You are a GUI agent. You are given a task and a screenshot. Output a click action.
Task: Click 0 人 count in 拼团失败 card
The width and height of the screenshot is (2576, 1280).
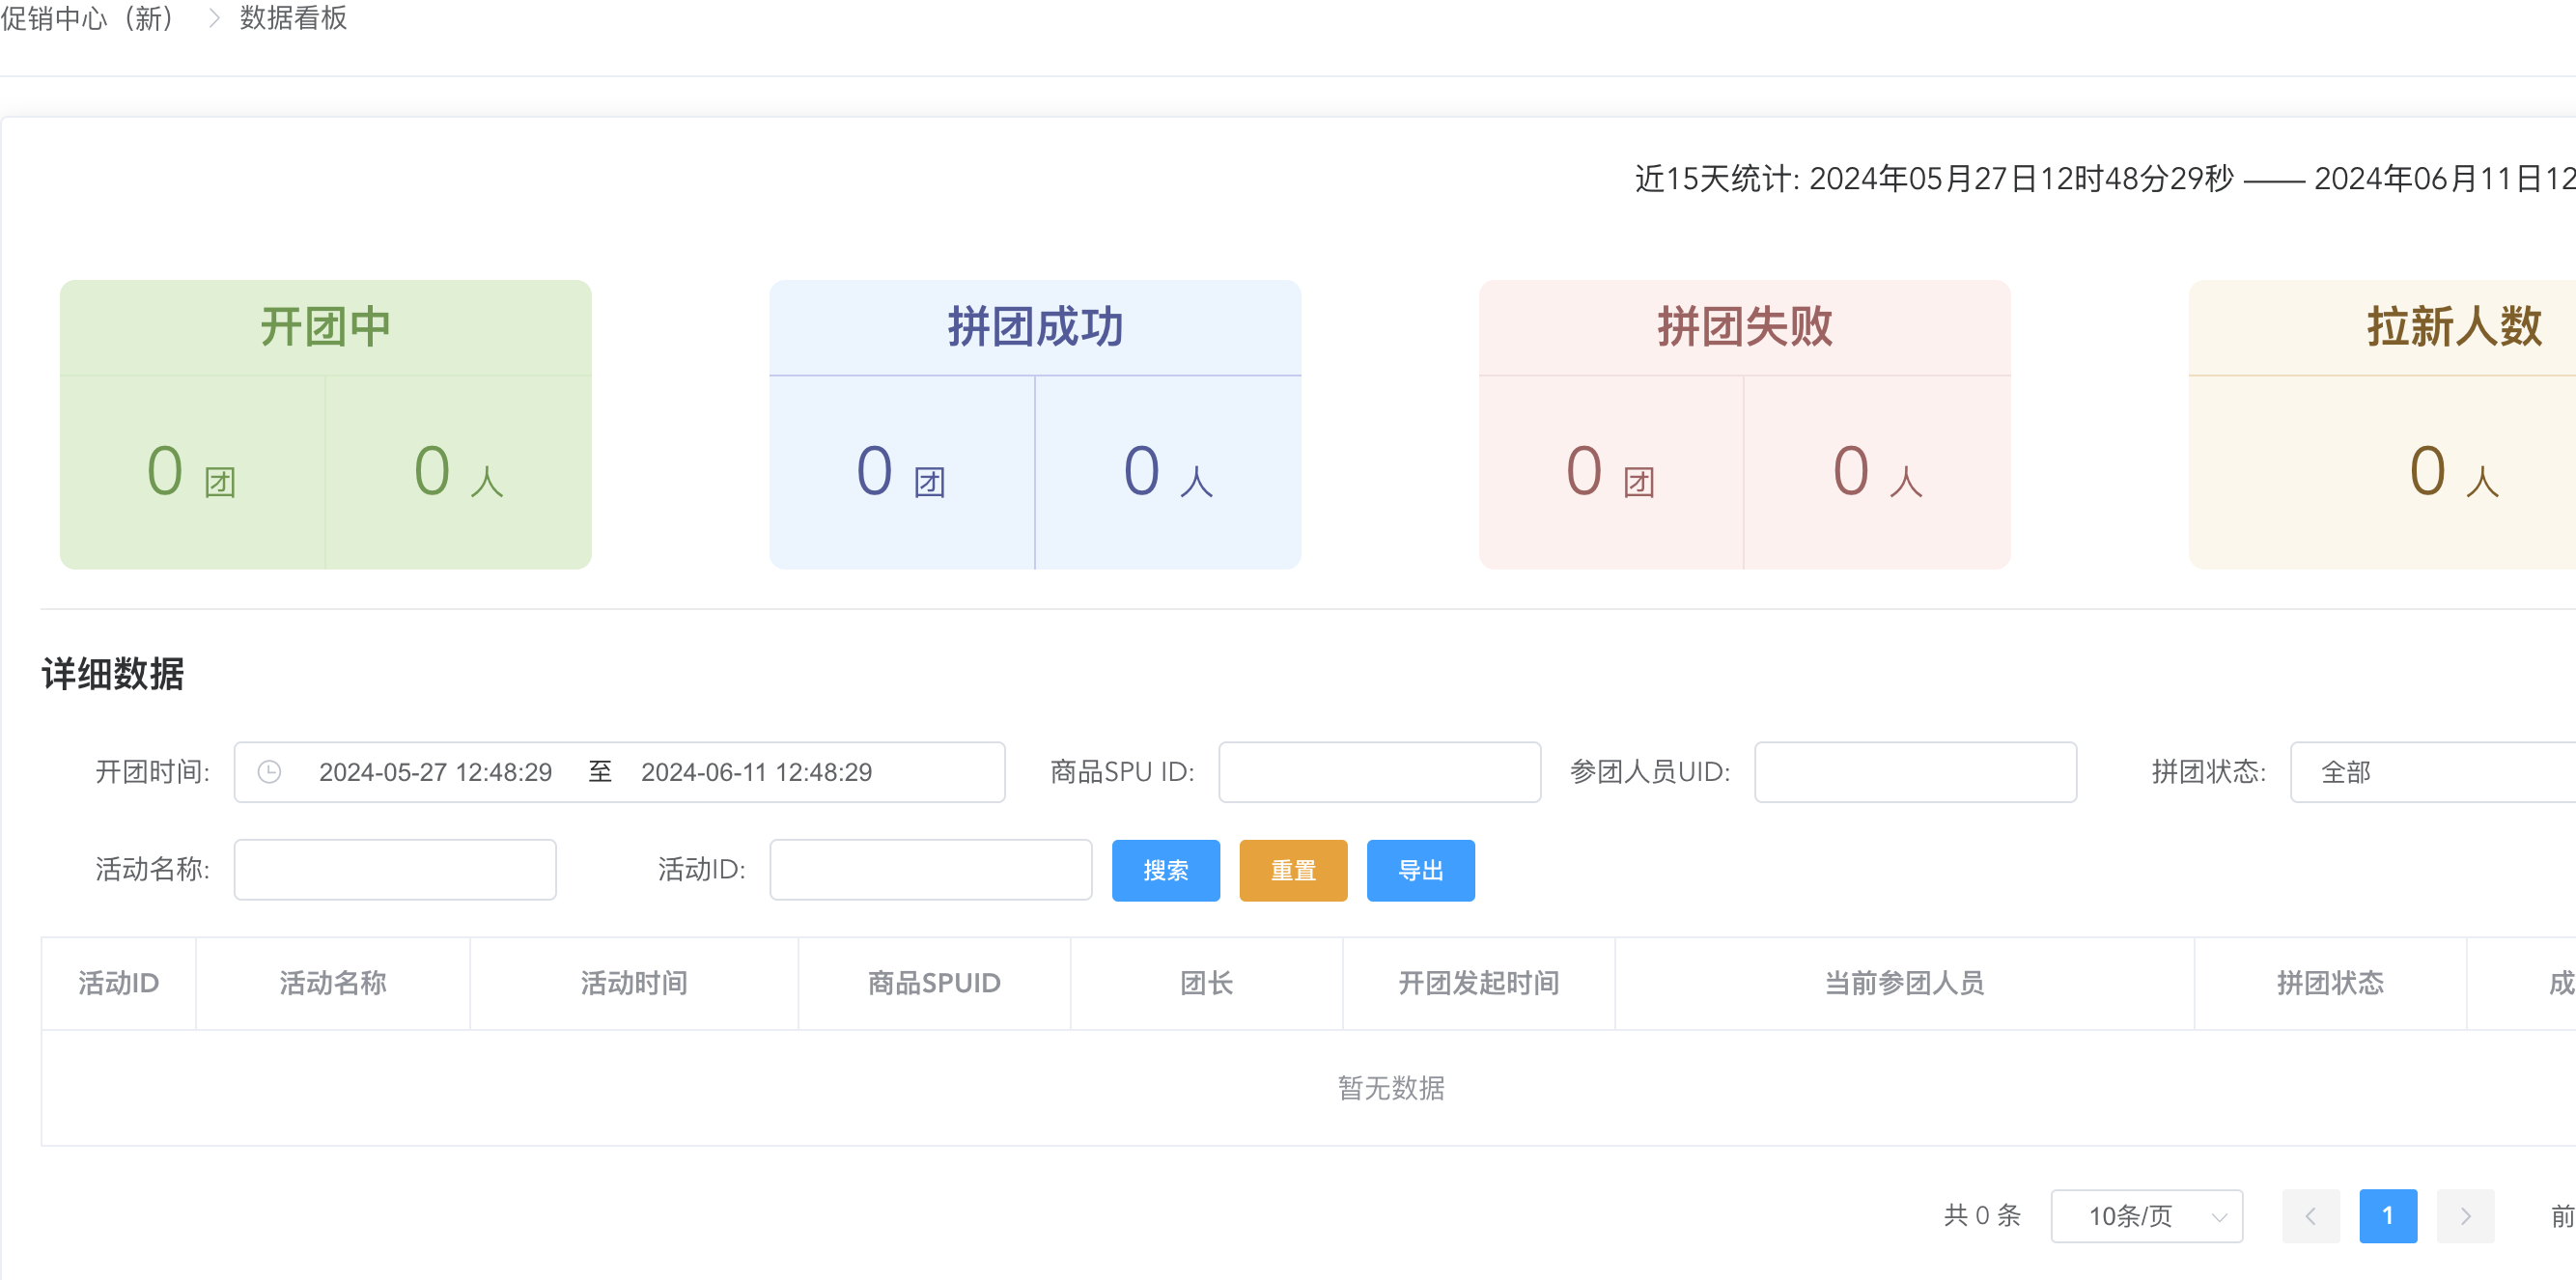click(x=1877, y=472)
